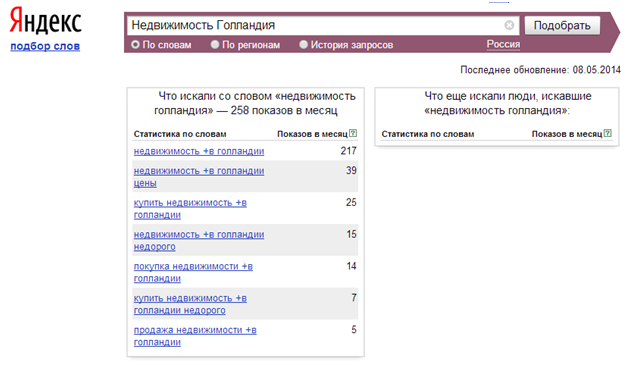Screen dimensions: 627x370
Task: Click the Яндекс logo
Action: click(46, 21)
